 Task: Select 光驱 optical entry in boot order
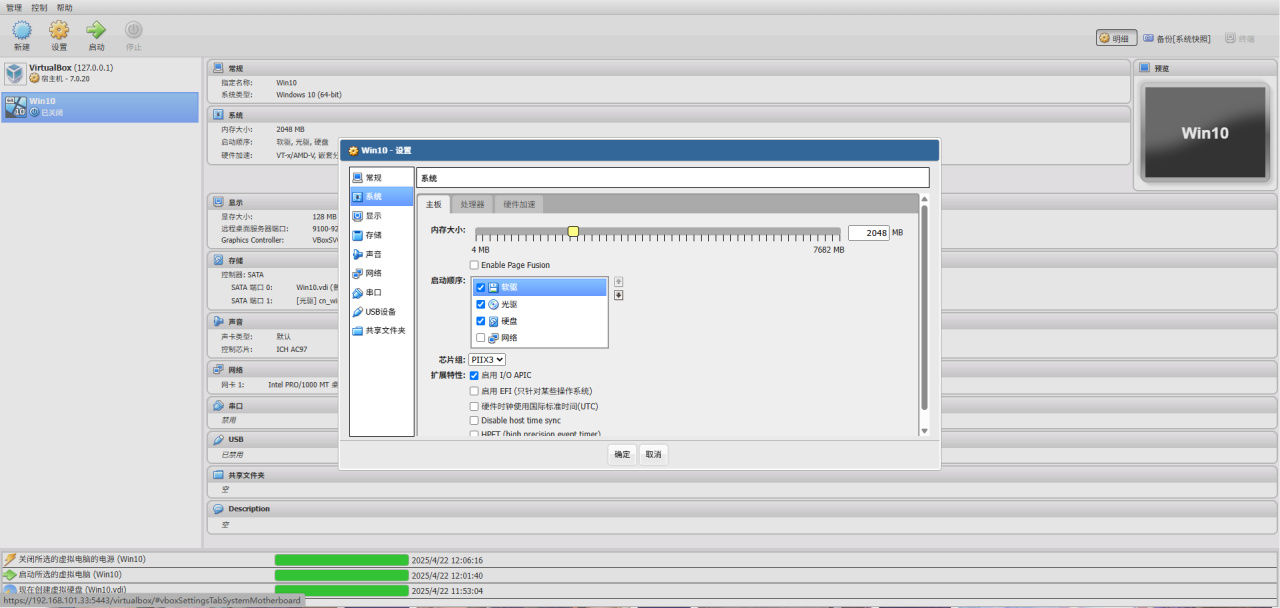[x=540, y=304]
